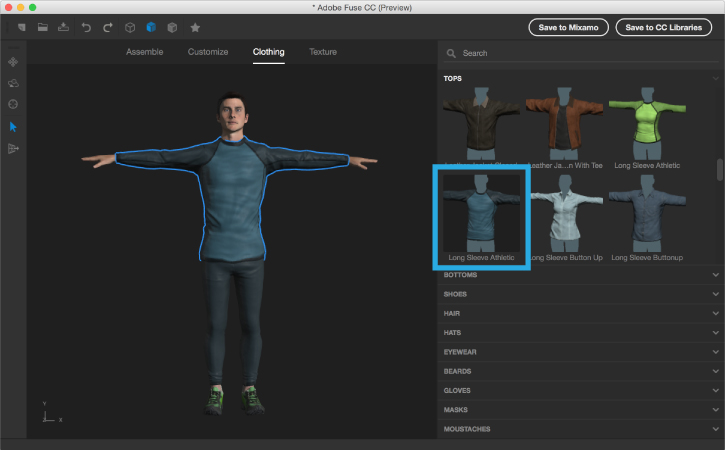
Task: Select the move pan tool in sidebar
Action: click(x=13, y=62)
